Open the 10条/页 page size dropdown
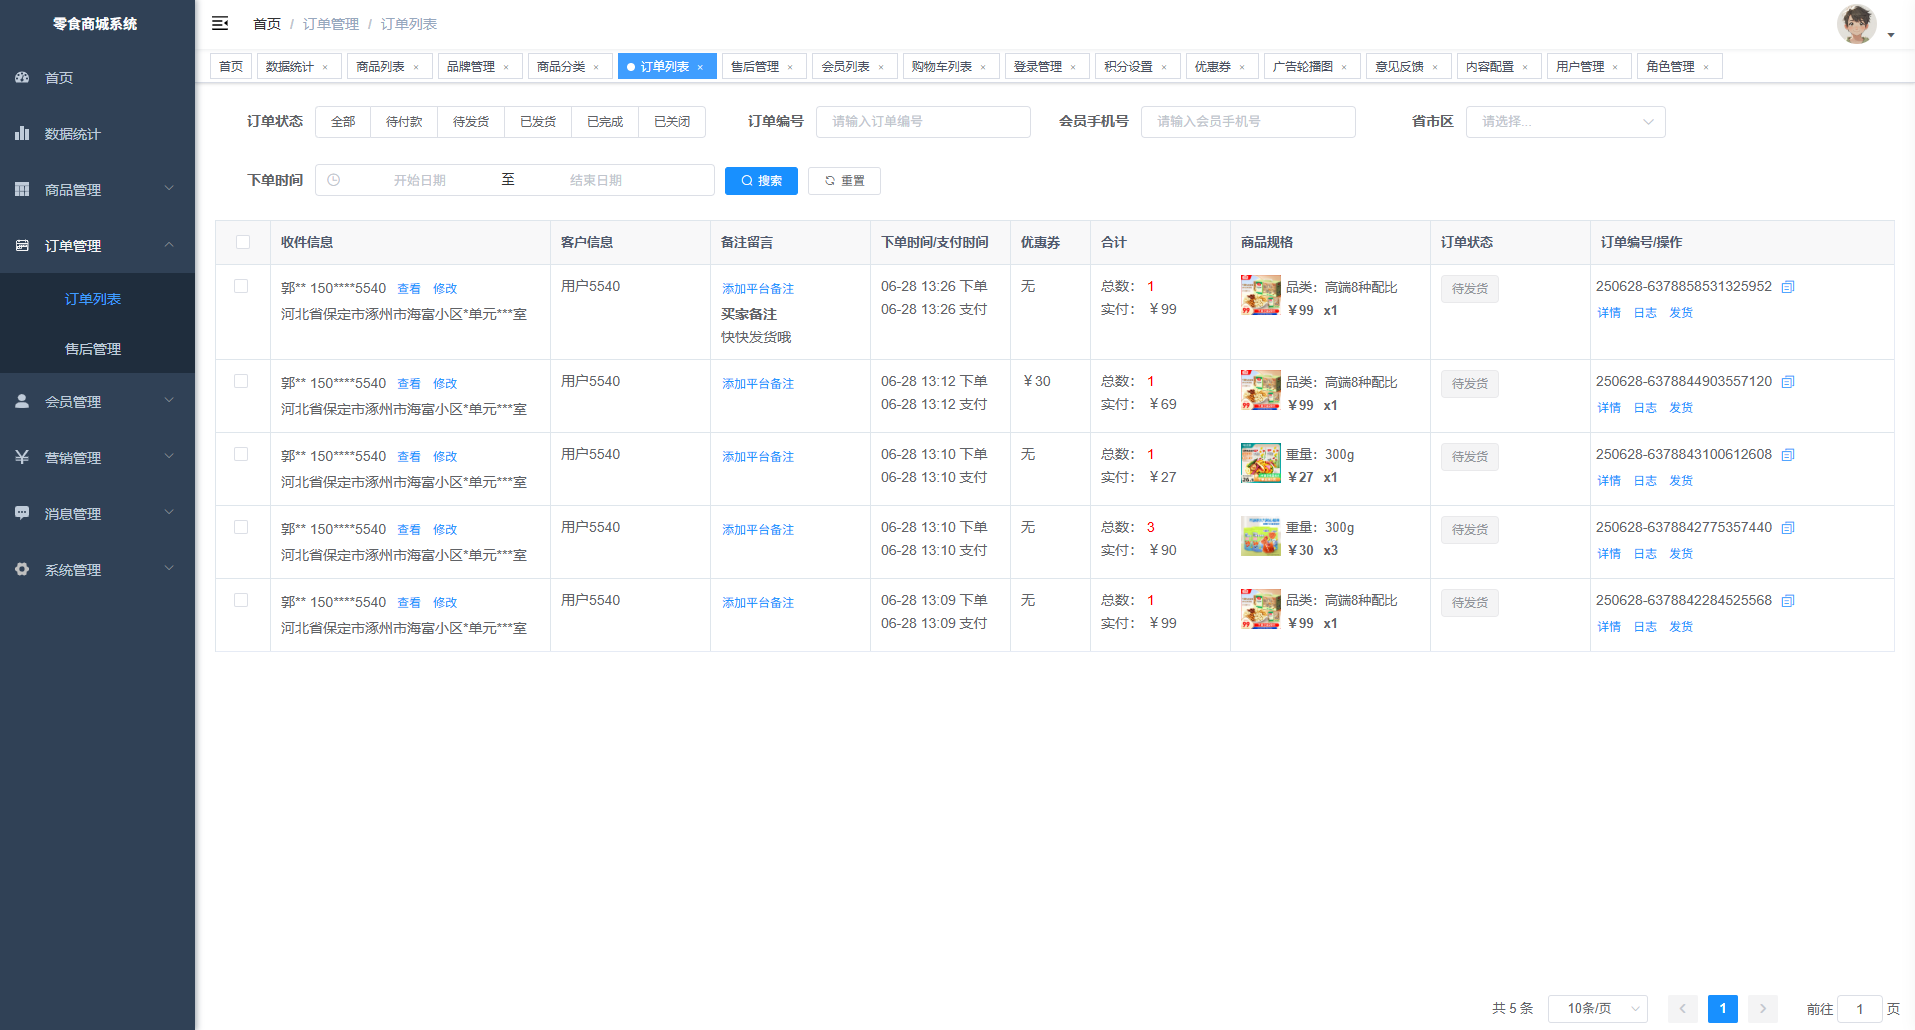The width and height of the screenshot is (1915, 1030). tap(1597, 1008)
